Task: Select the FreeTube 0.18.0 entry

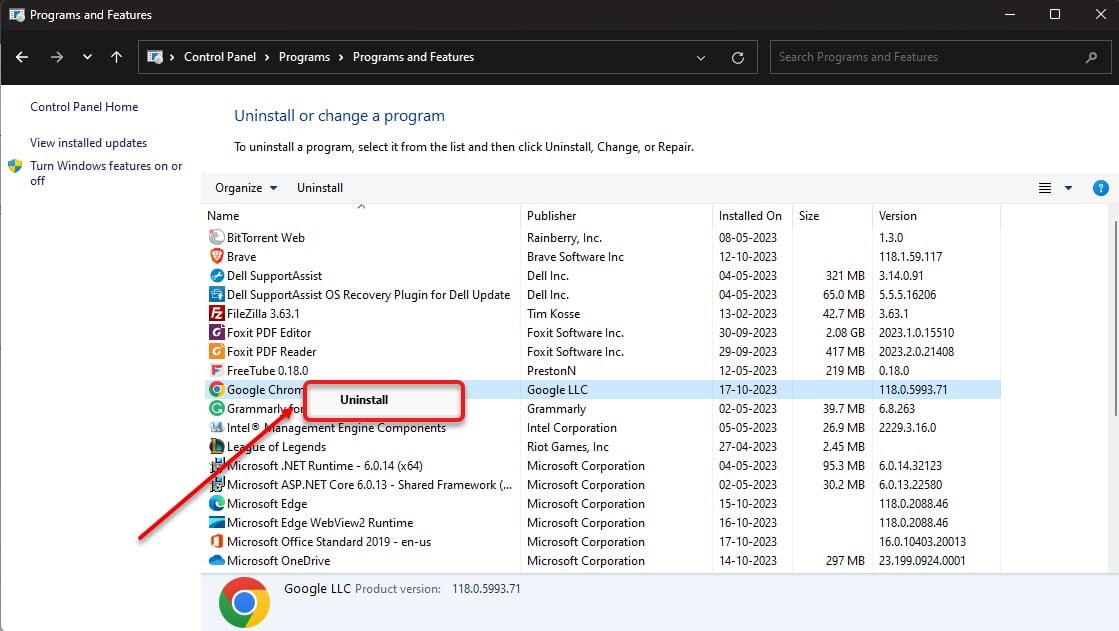Action: coord(268,370)
